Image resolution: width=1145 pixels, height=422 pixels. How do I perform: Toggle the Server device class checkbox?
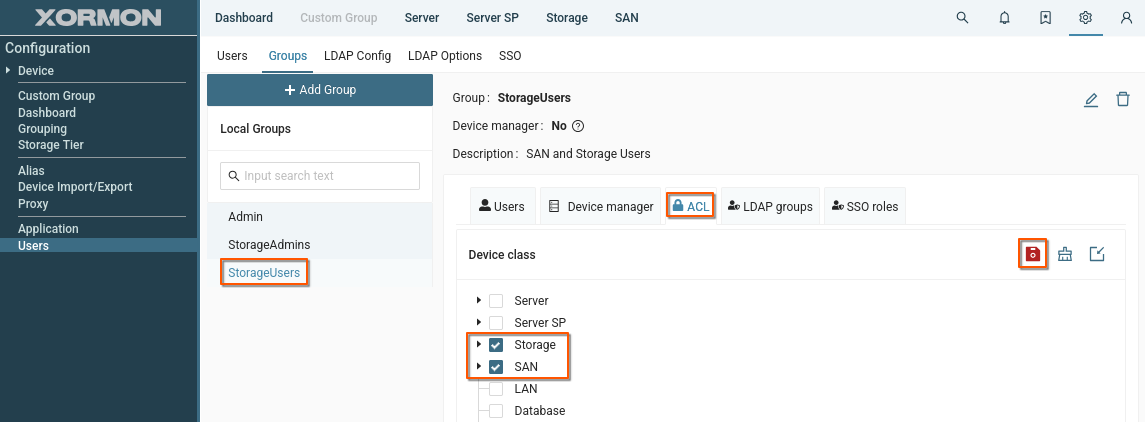point(496,301)
